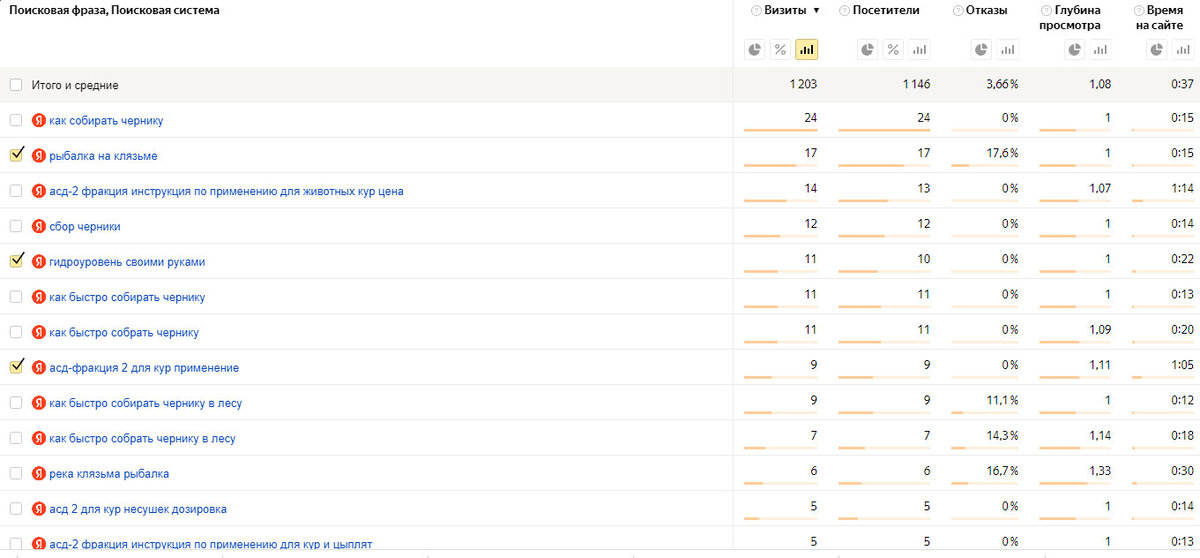The image size is (1200, 558).
Task: Open the help icon next to Визиты
Action: click(755, 11)
